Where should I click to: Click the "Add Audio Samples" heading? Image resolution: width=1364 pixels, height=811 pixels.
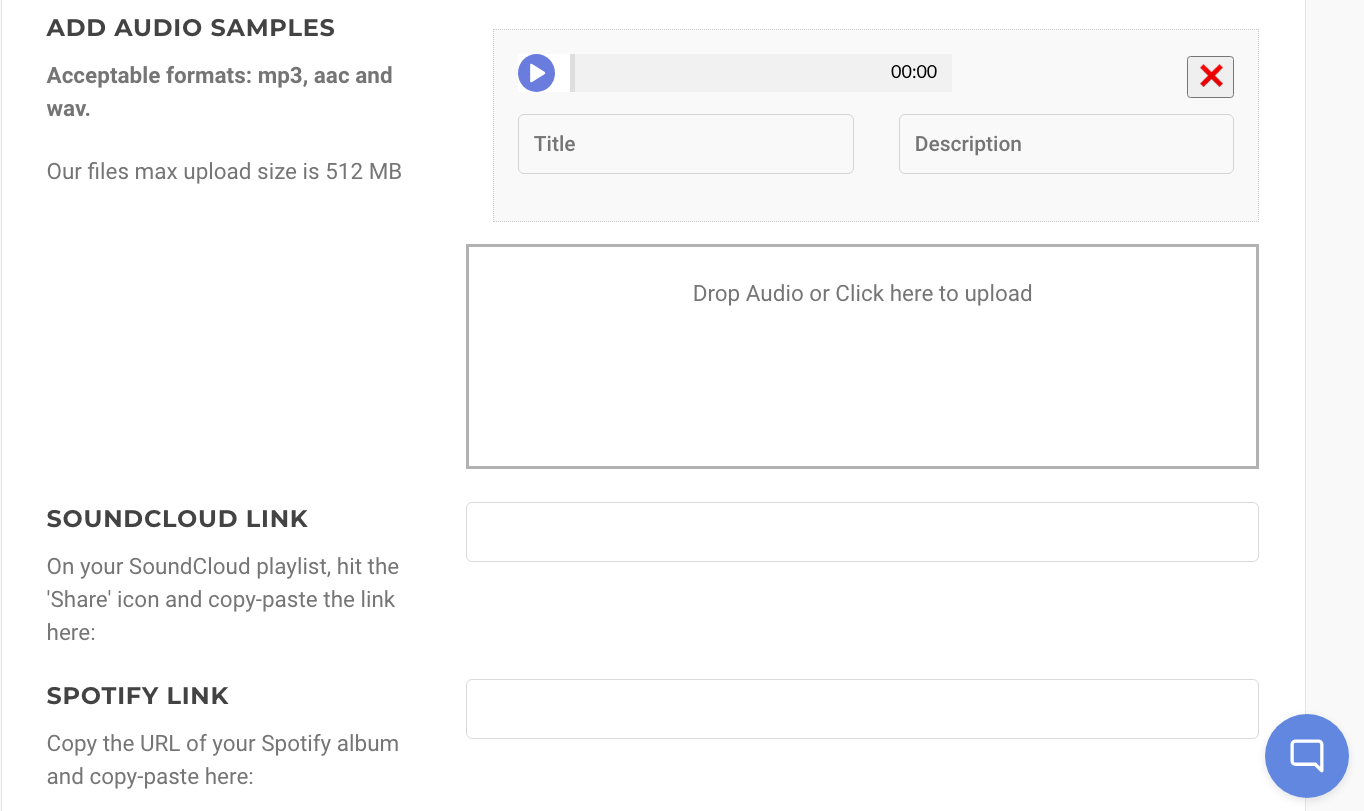191,28
